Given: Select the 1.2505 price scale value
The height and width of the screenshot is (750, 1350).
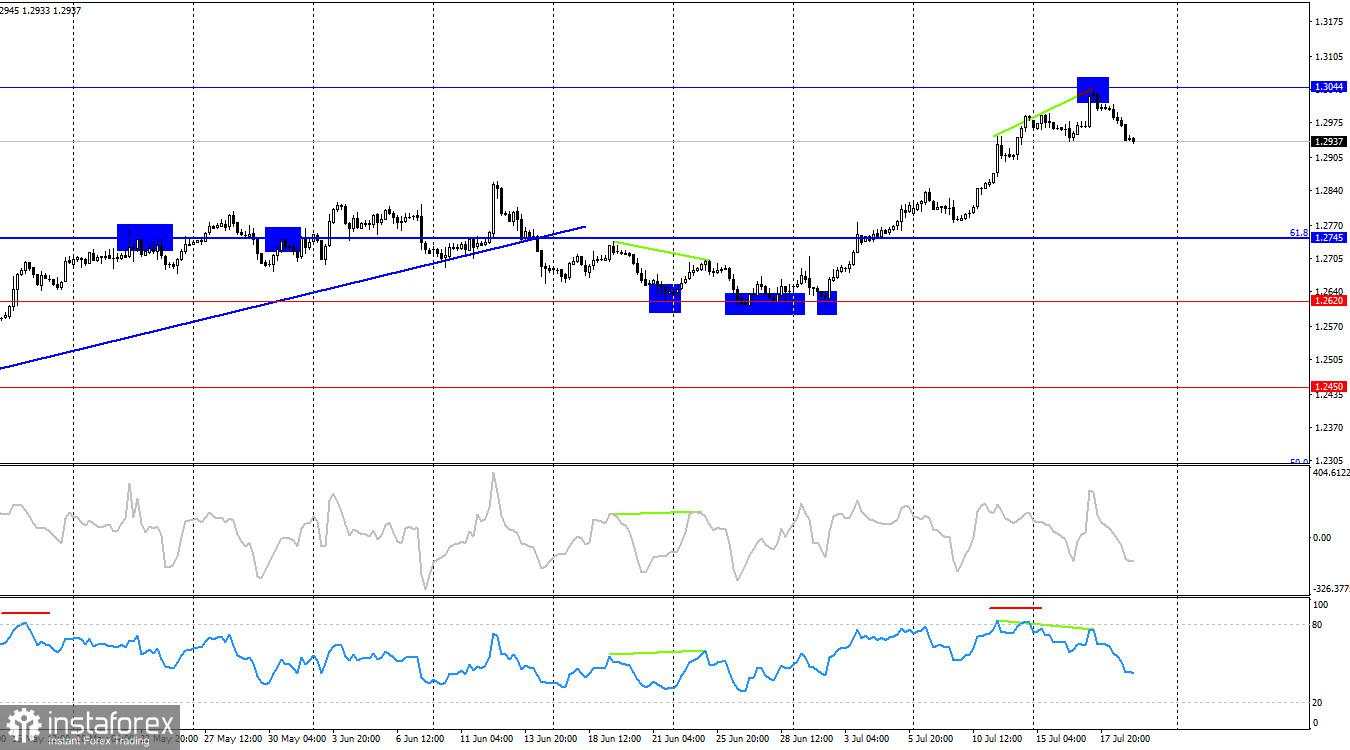Looking at the screenshot, I should coord(1330,360).
